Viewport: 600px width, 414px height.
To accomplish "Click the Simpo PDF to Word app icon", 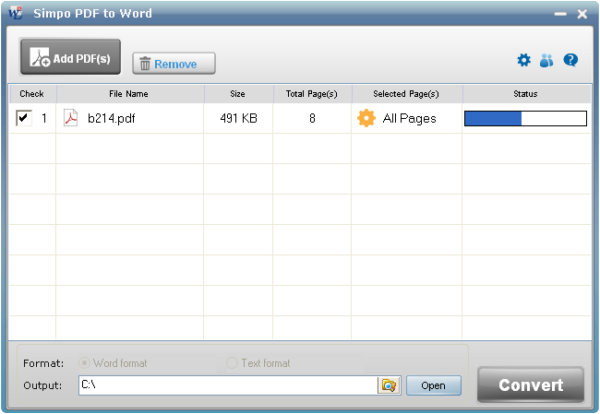I will click(16, 13).
